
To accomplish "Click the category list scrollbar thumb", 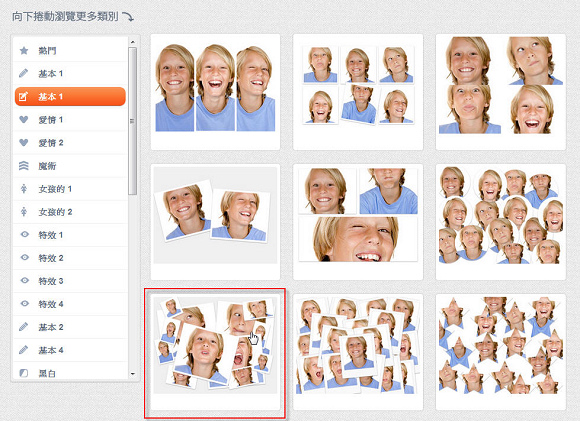I will [x=133, y=121].
